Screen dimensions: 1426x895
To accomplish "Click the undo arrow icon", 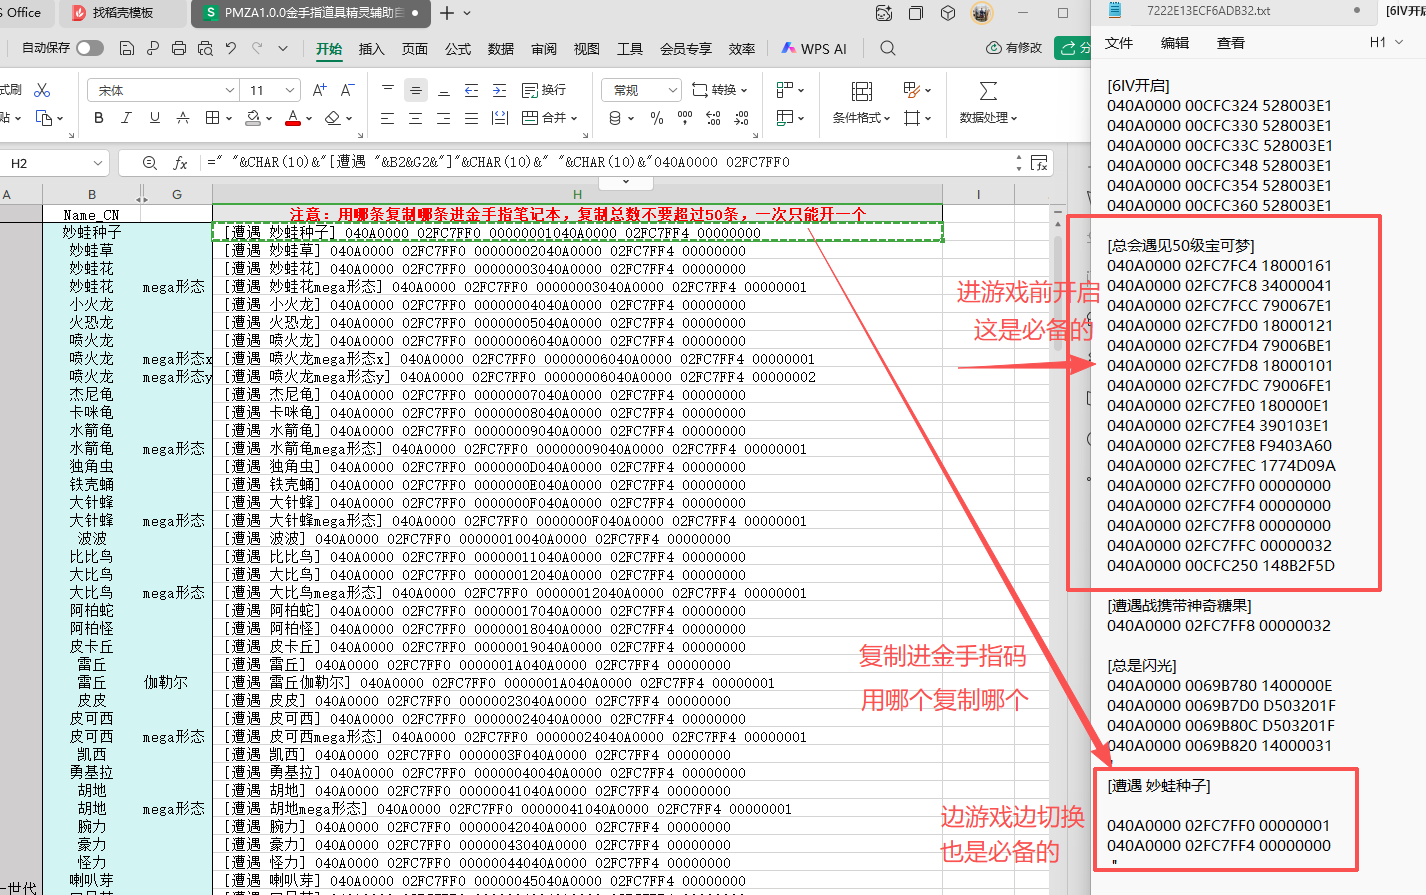I will pyautogui.click(x=231, y=48).
